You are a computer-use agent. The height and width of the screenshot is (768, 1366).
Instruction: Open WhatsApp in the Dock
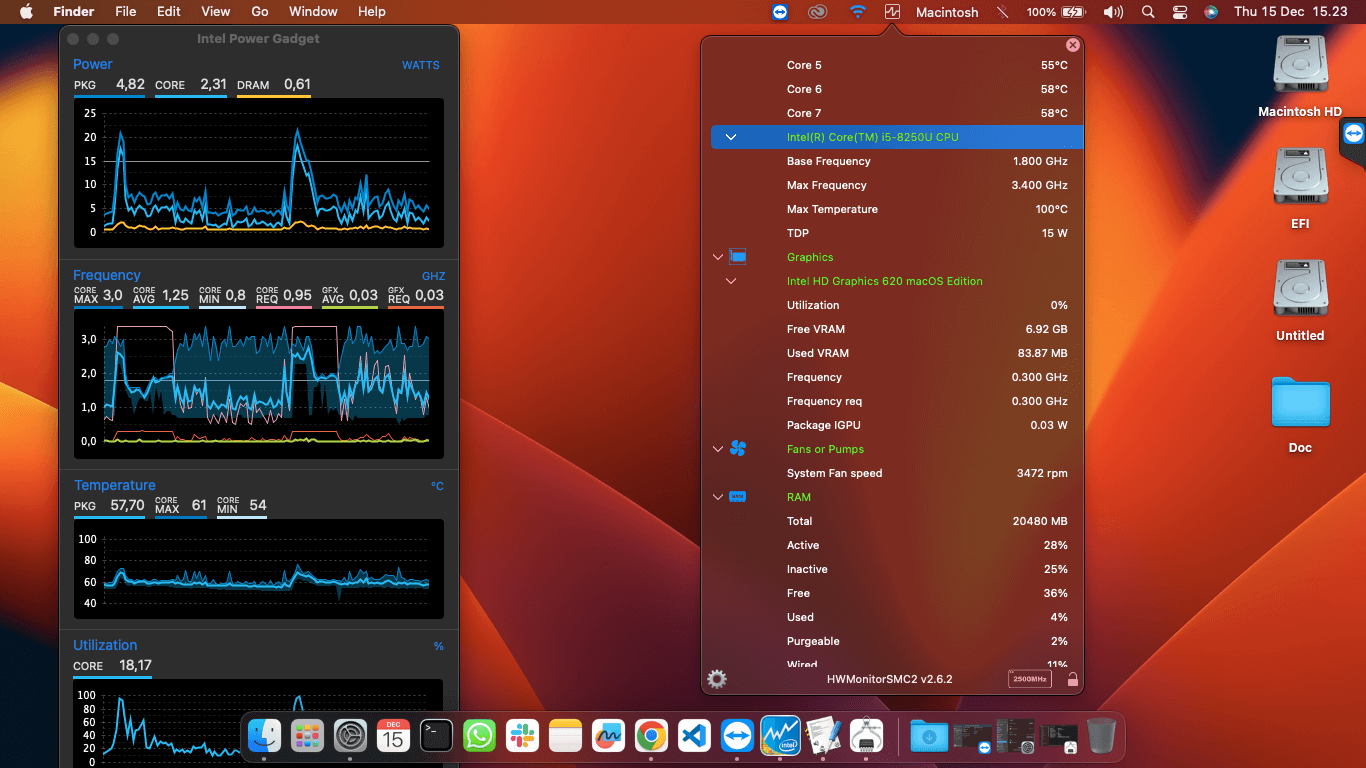480,737
